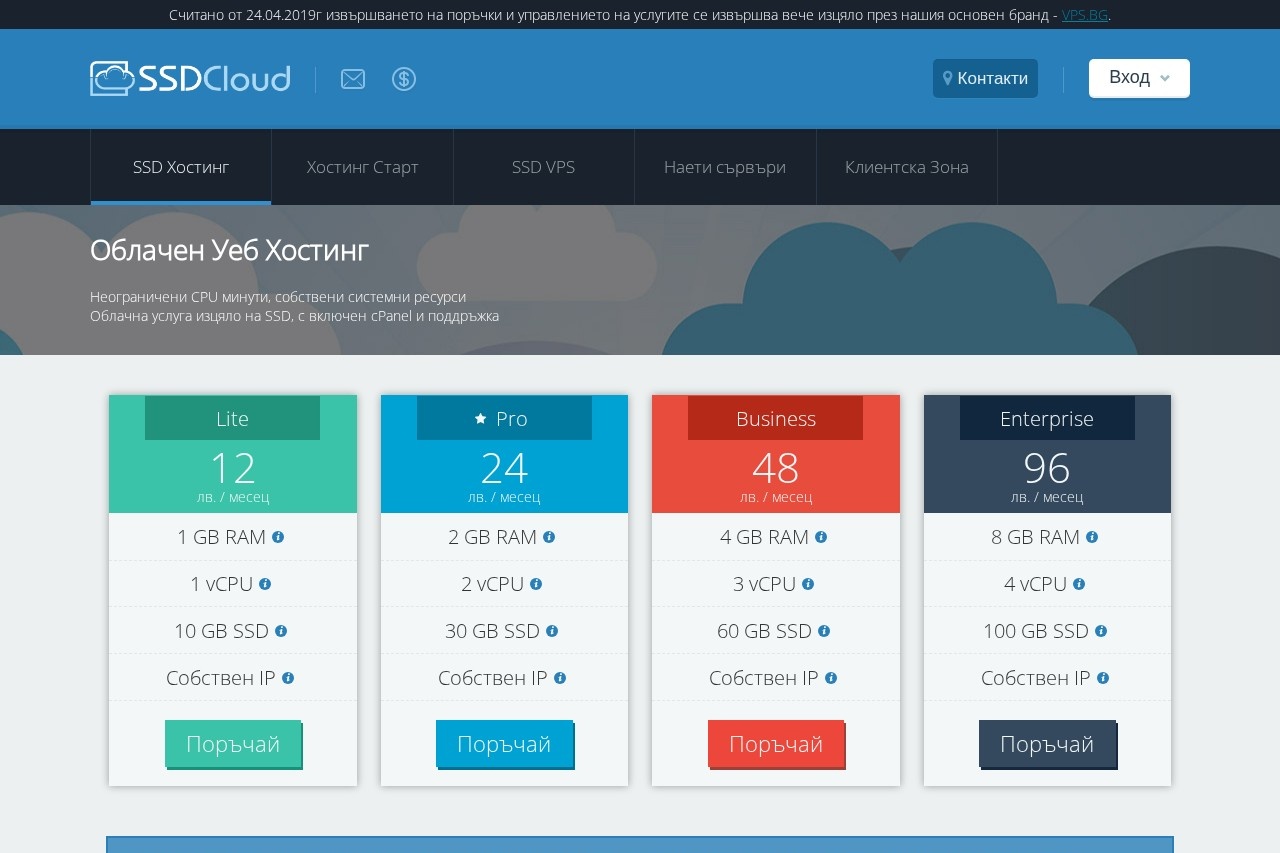Order the Lite plan via Поръчай
Image resolution: width=1280 pixels, height=853 pixels.
(232, 743)
